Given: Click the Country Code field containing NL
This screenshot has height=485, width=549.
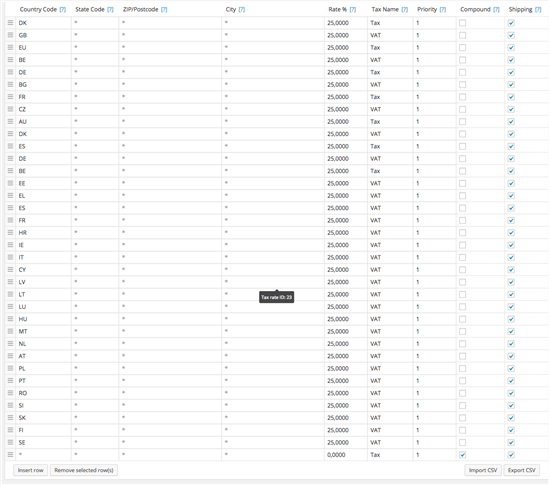Looking at the screenshot, I should [43, 344].
